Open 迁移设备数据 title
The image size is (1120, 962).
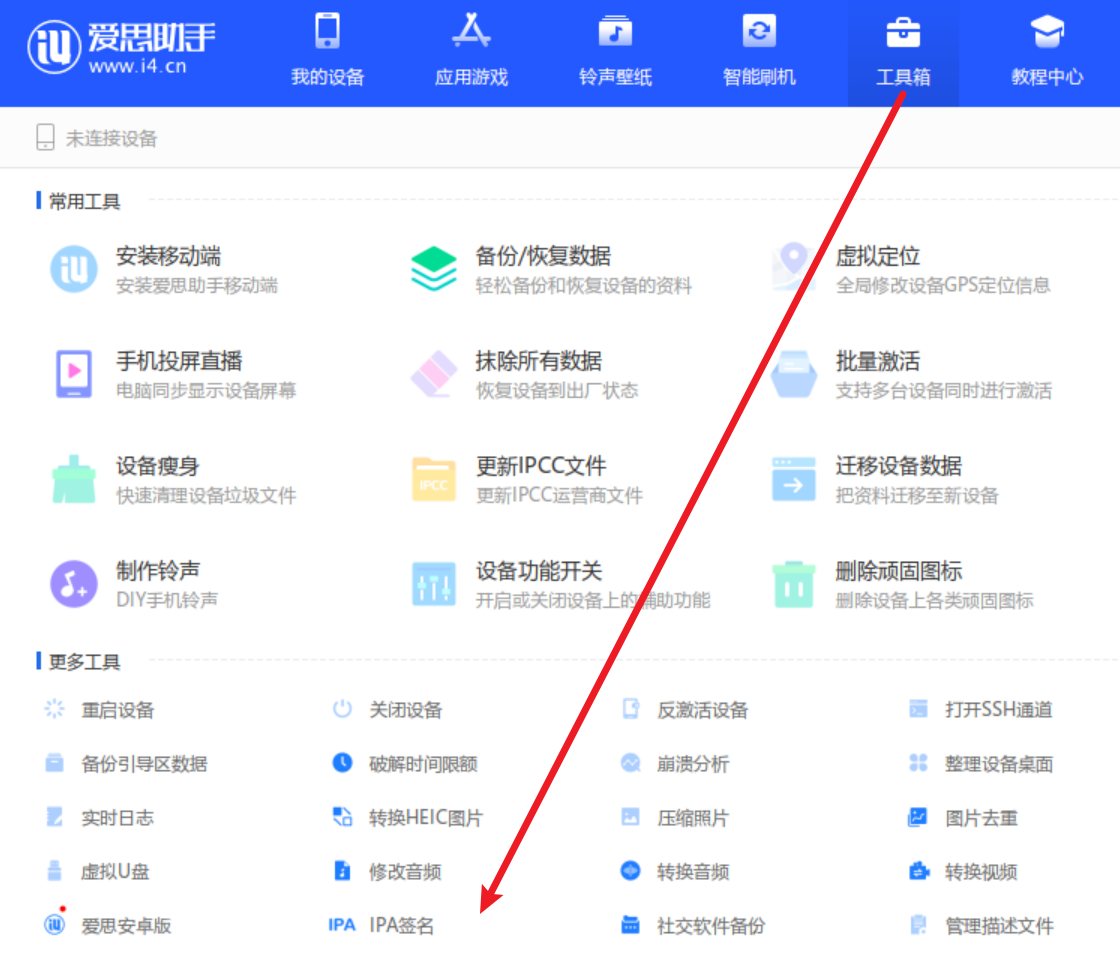pos(899,466)
